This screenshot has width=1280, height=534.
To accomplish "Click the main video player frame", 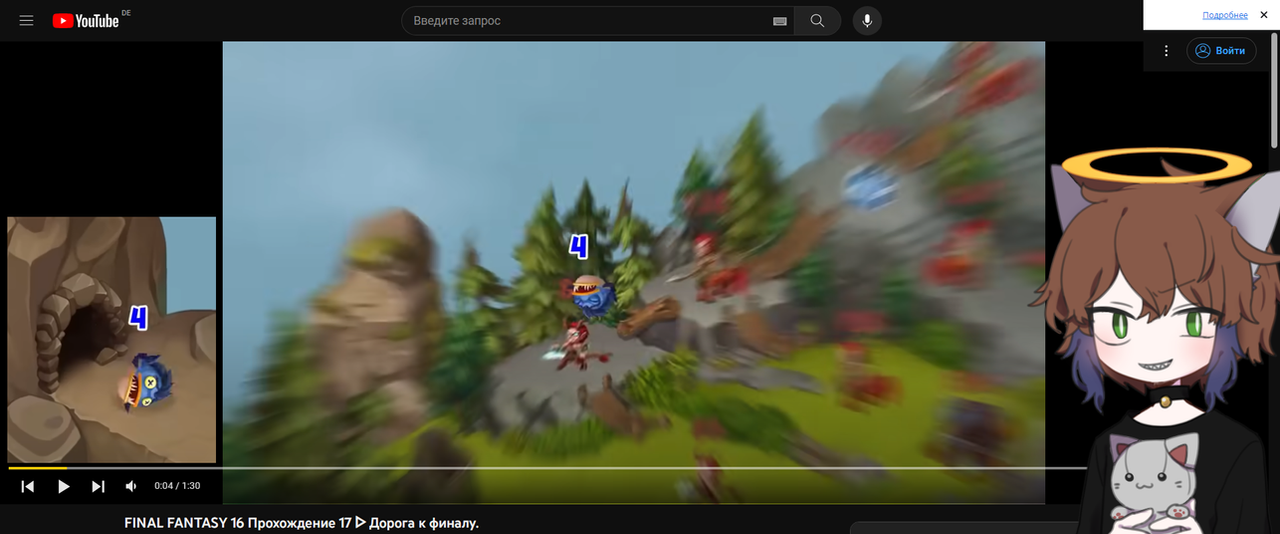I will 633,272.
